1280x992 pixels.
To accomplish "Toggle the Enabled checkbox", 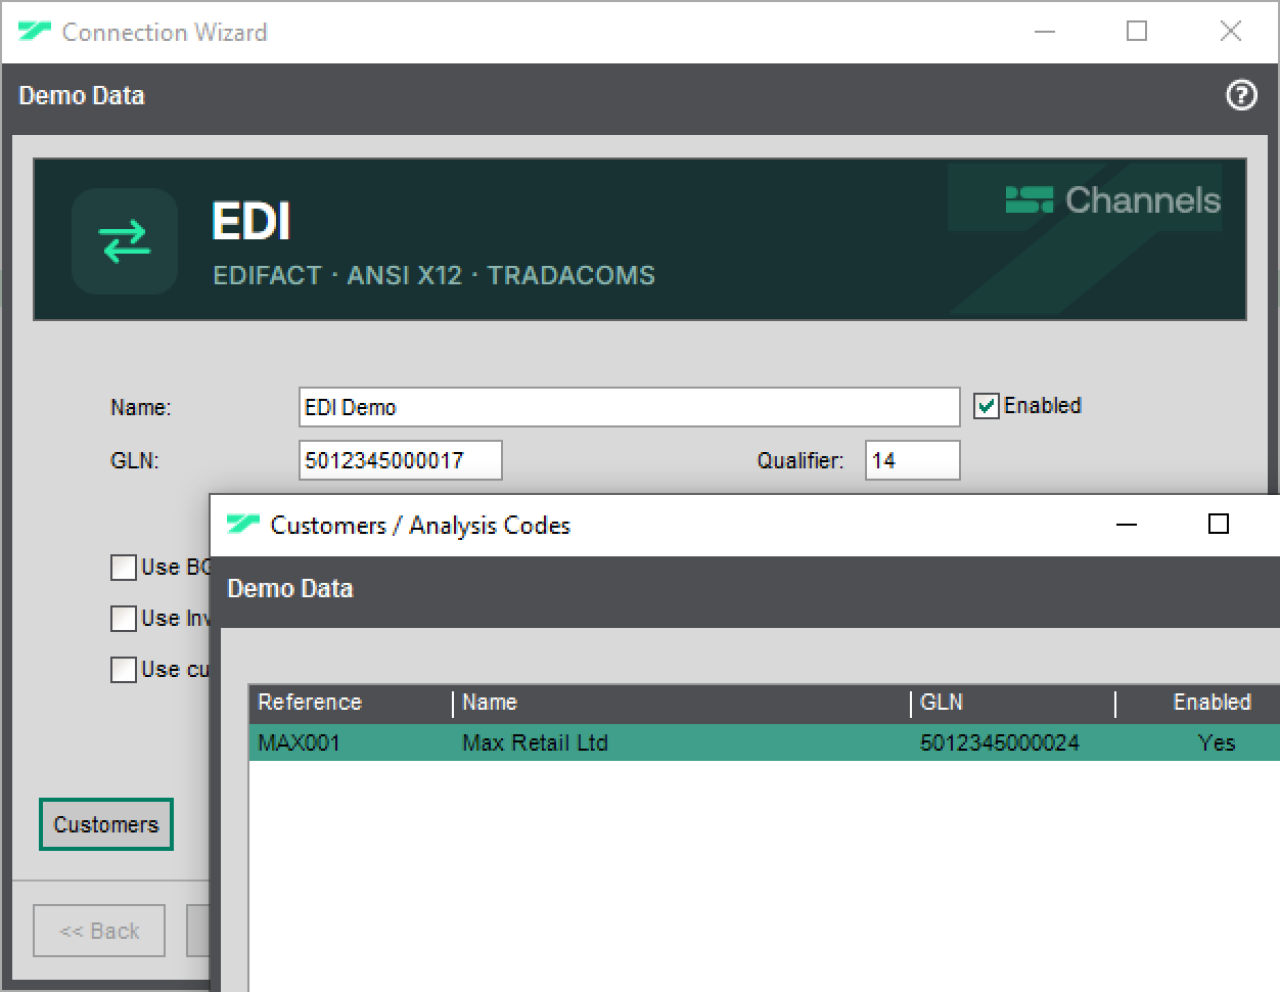I will [986, 406].
